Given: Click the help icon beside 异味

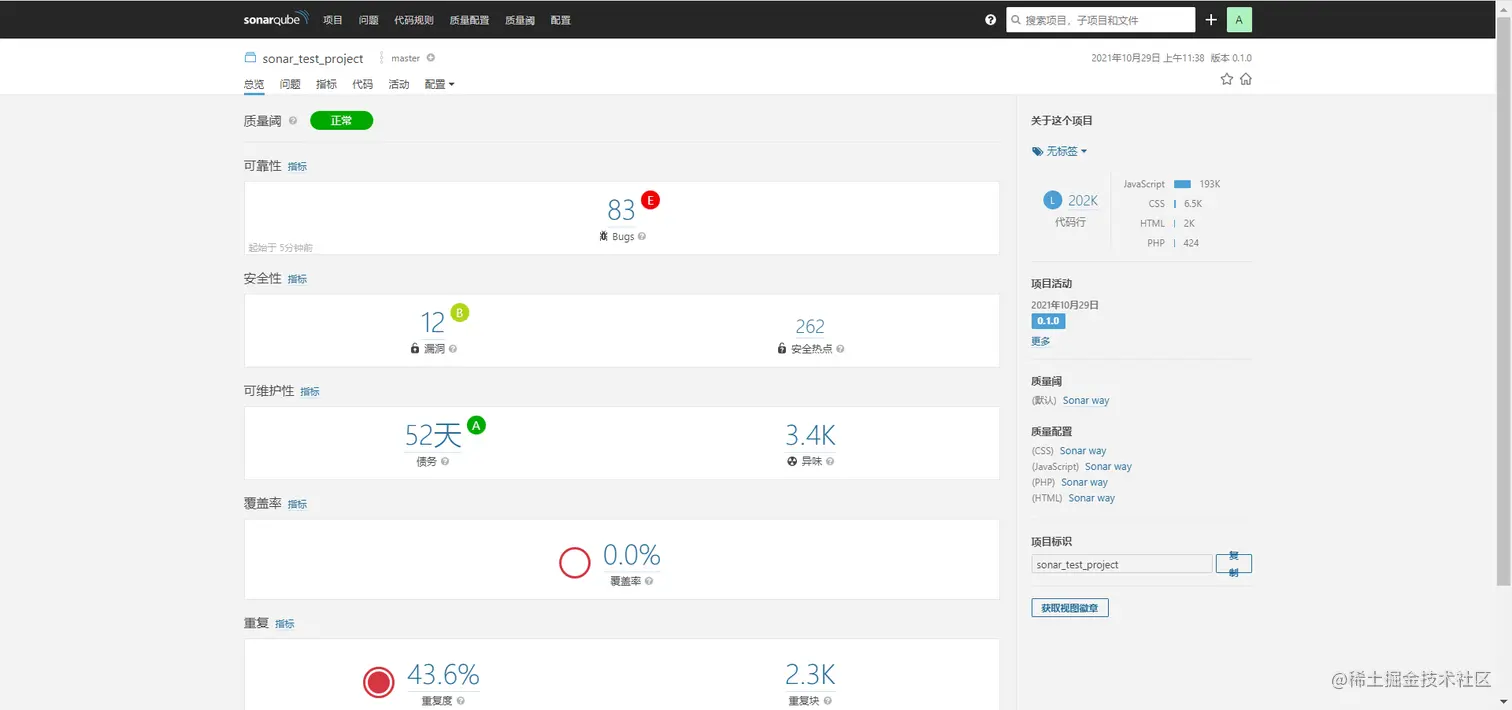Looking at the screenshot, I should click(830, 462).
